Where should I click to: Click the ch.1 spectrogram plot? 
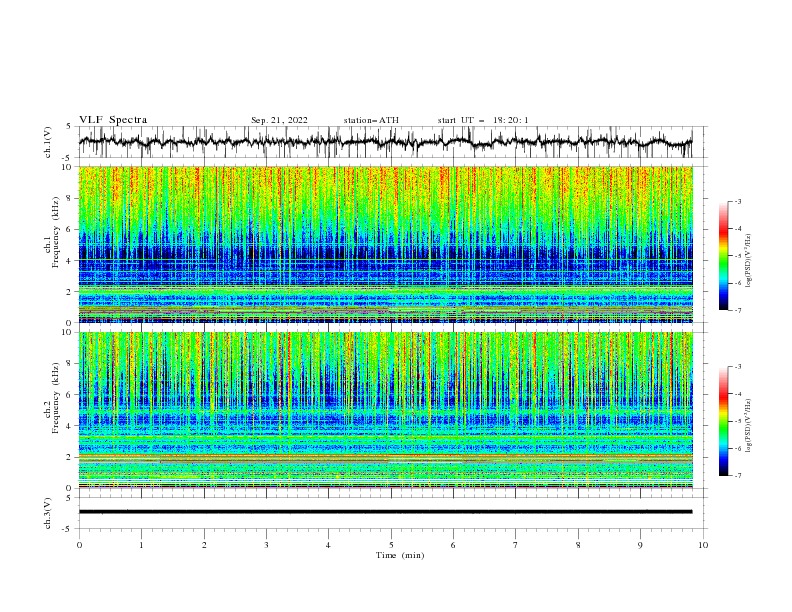click(x=385, y=244)
